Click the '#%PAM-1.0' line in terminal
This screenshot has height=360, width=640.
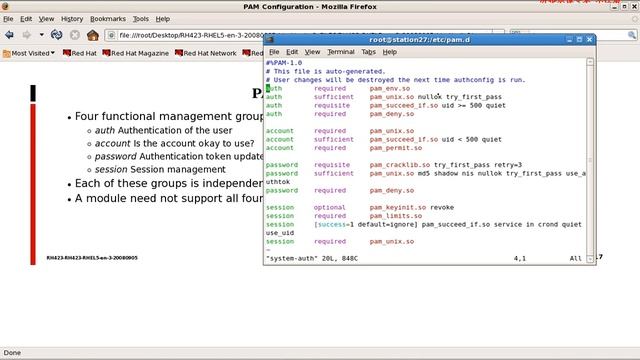(284, 63)
